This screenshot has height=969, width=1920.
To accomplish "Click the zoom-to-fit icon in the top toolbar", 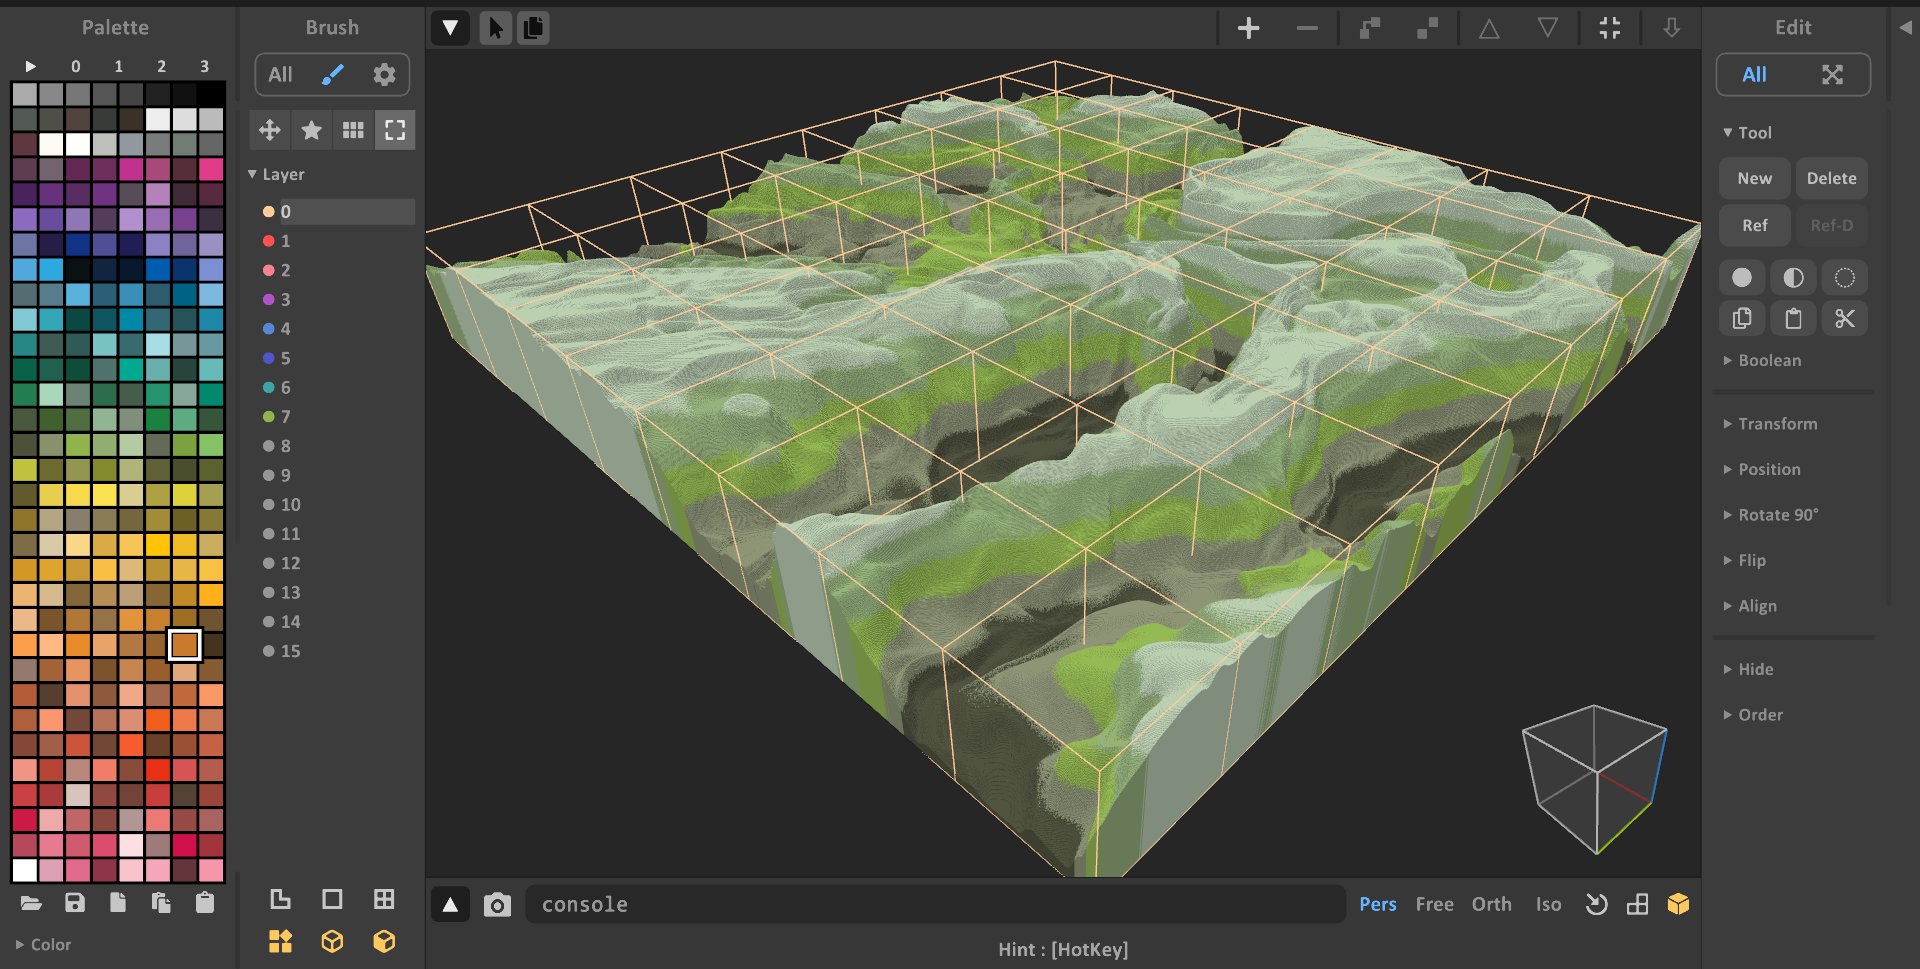I will click(1609, 27).
